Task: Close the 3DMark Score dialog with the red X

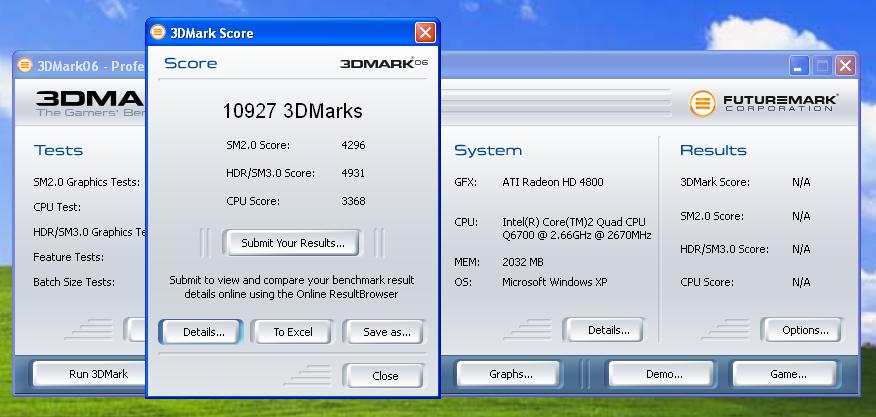Action: coord(425,33)
